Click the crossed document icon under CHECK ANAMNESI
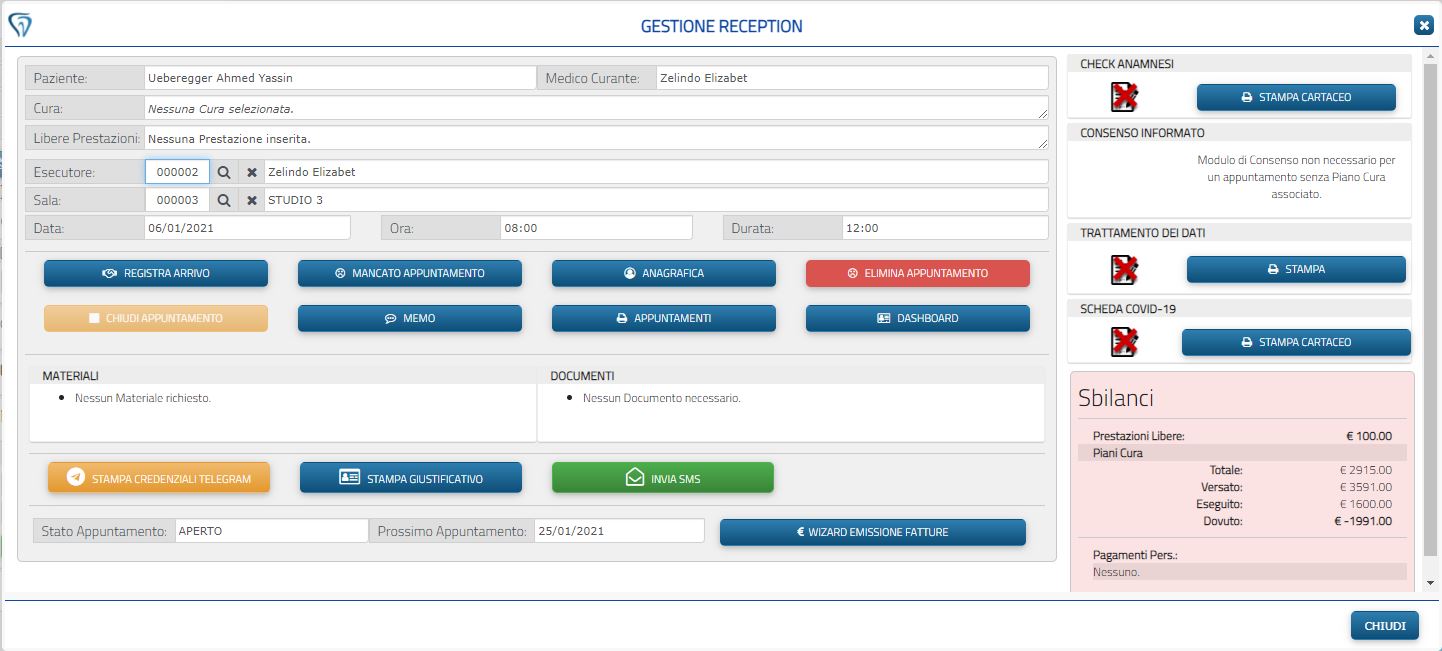Screen dimensions: 1442x651 click(1122, 97)
